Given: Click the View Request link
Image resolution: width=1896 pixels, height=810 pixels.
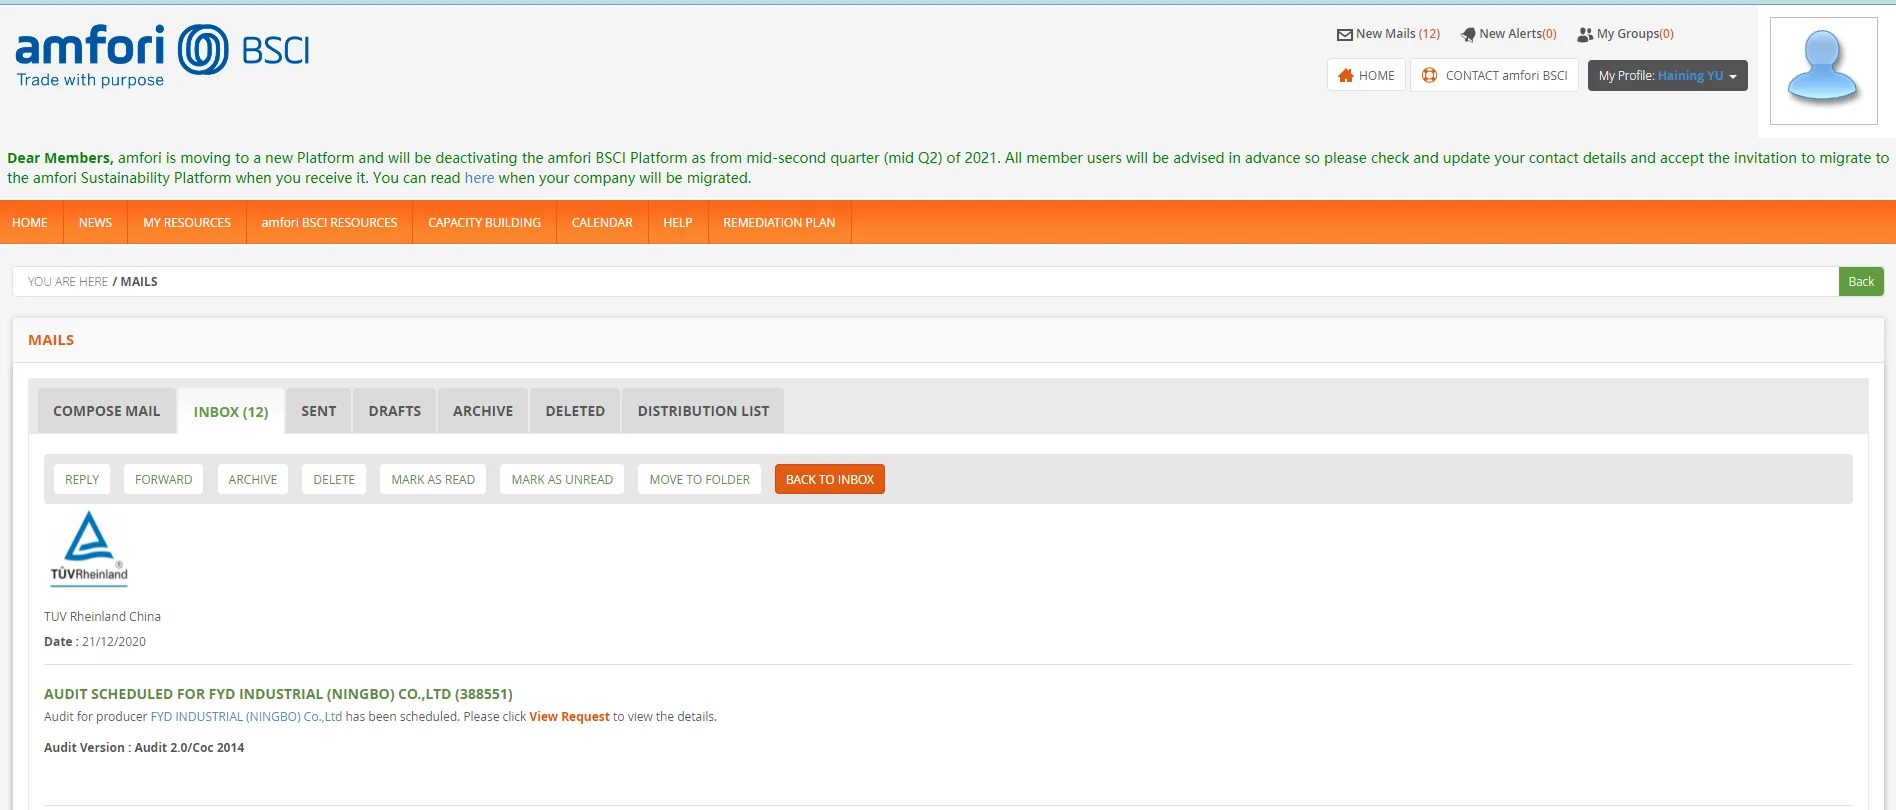Looking at the screenshot, I should tap(569, 717).
